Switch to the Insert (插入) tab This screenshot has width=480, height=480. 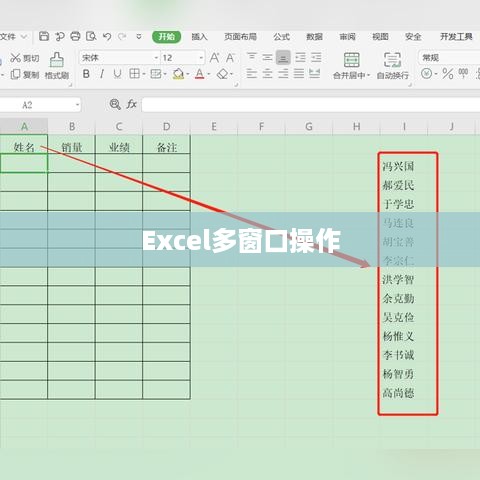click(199, 36)
